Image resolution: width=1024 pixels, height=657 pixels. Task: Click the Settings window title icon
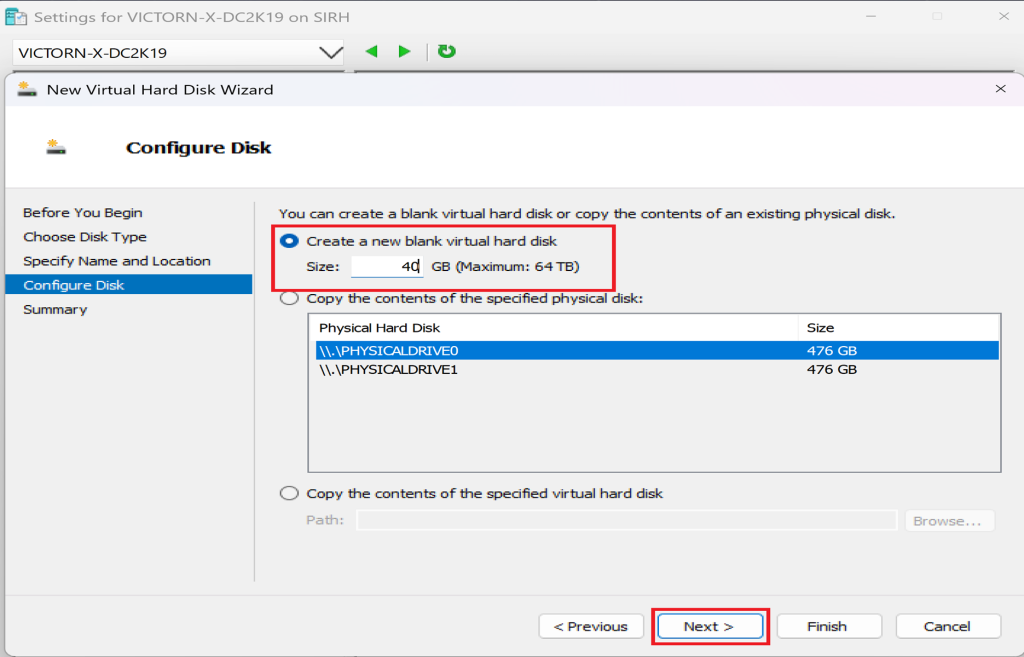pos(17,17)
